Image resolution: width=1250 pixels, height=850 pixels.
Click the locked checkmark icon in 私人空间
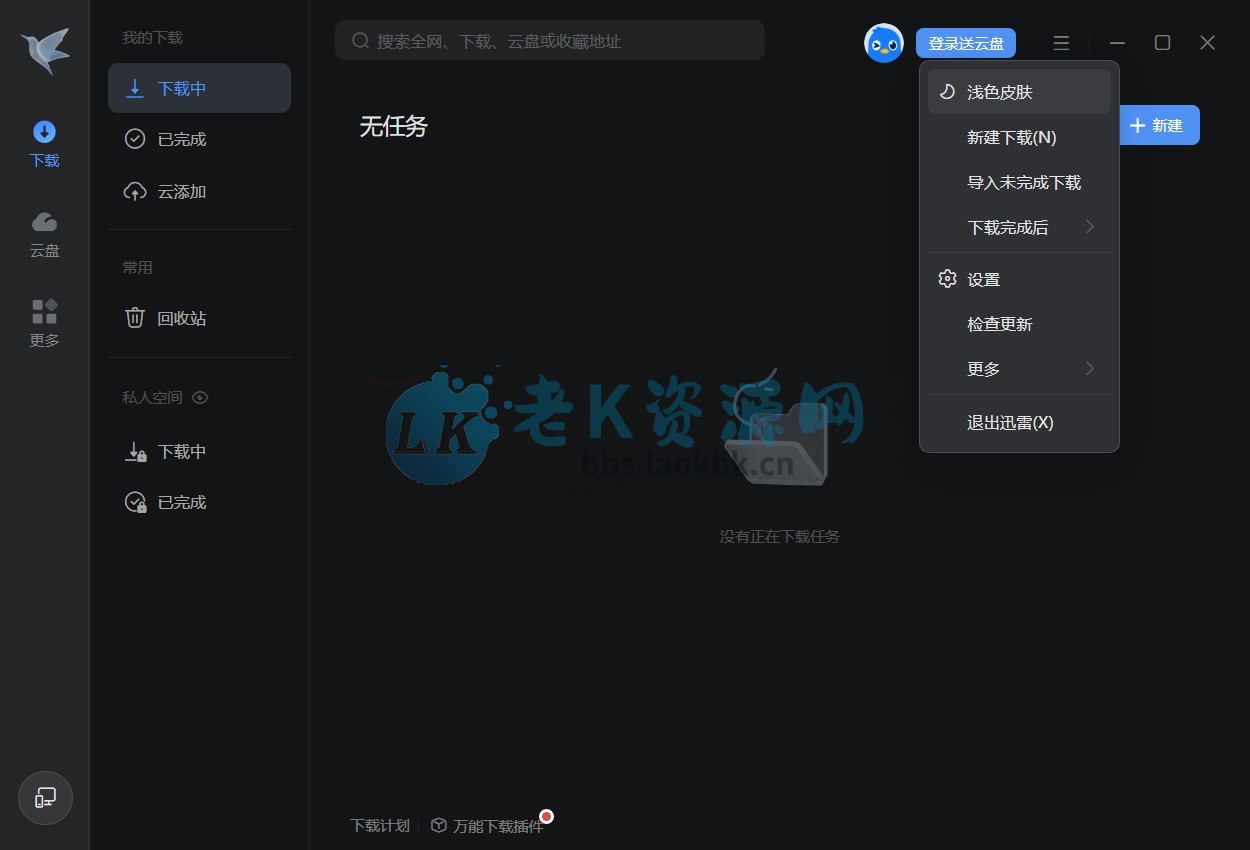[136, 502]
